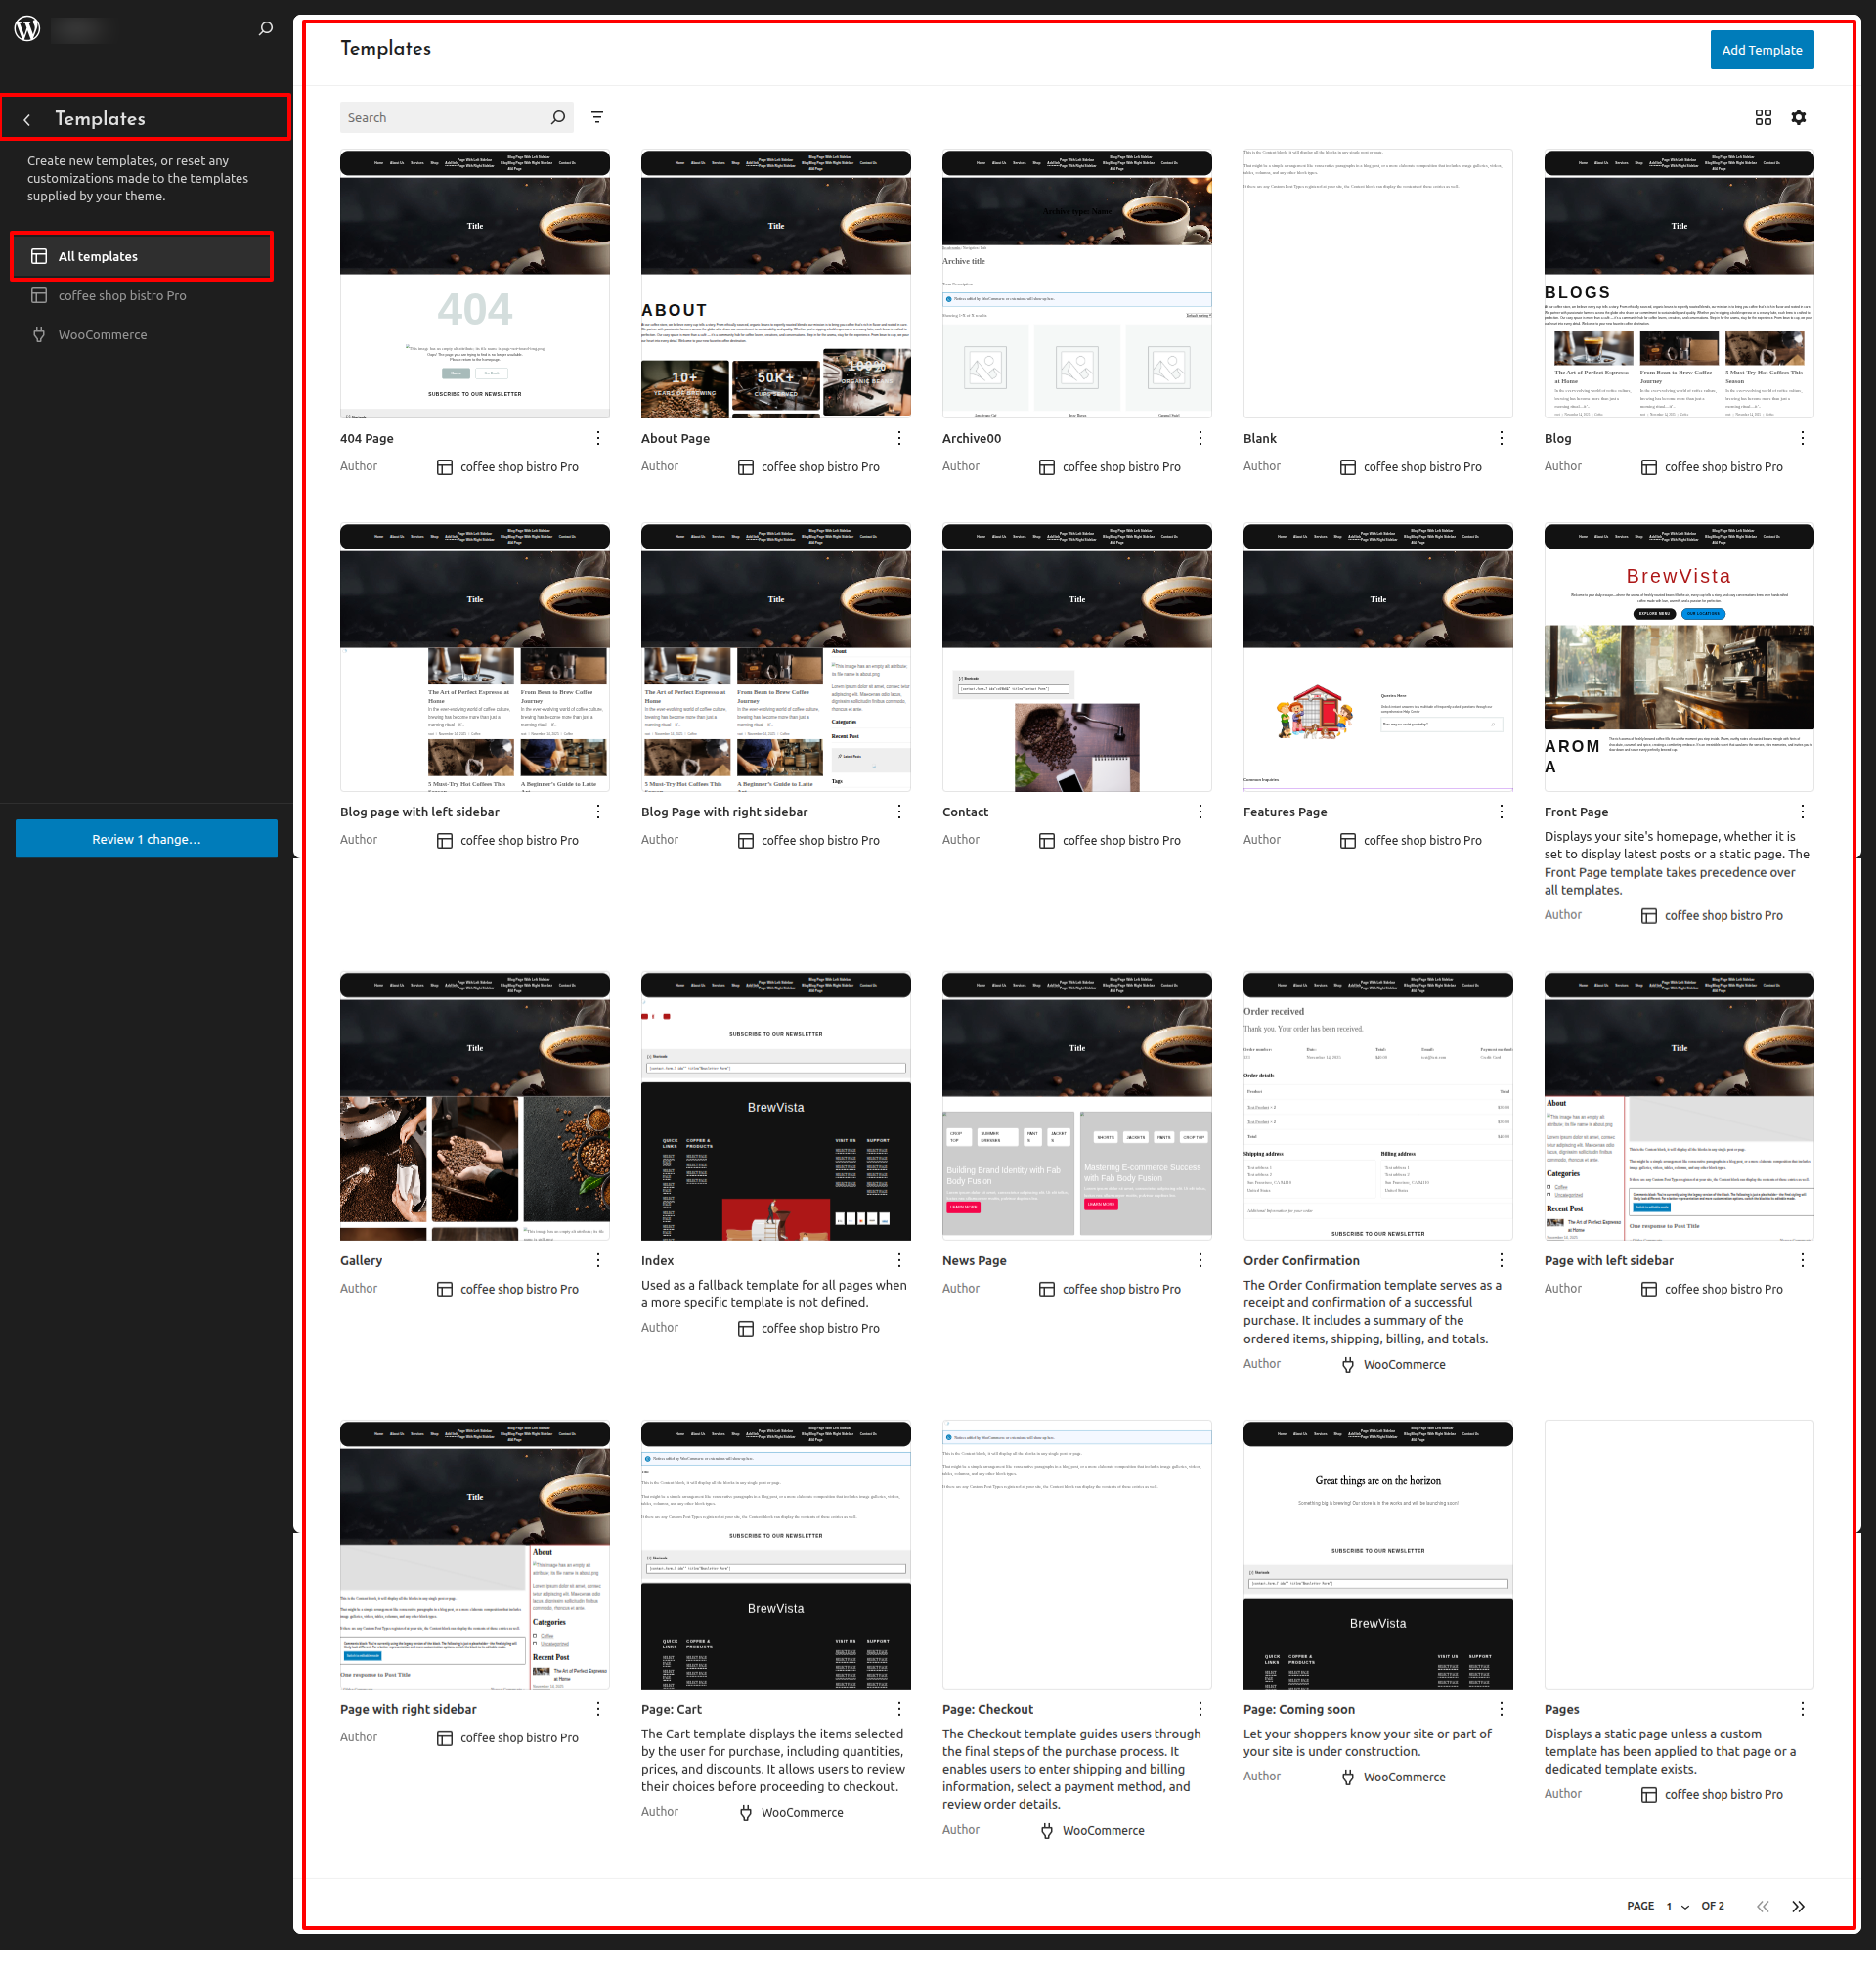Open the filter options icon

[597, 118]
